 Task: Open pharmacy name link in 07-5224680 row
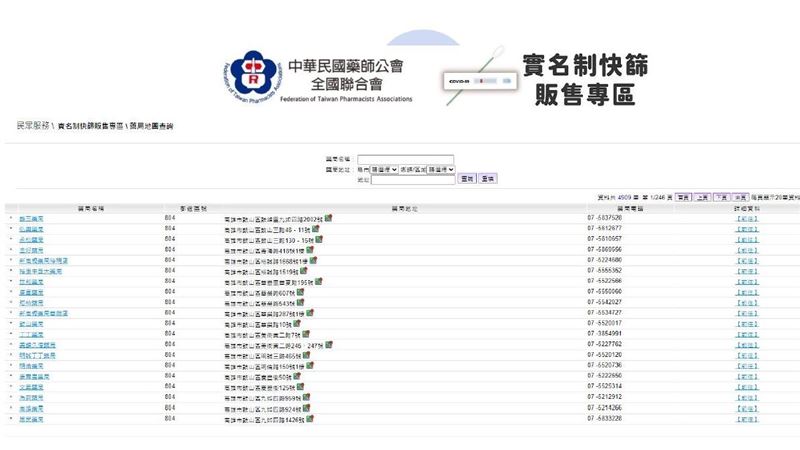[x=43, y=261]
